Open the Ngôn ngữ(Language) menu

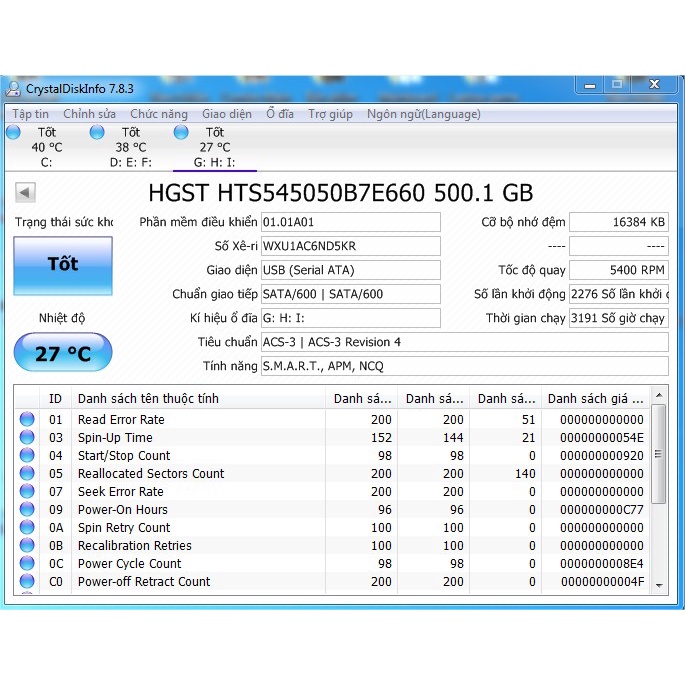tap(423, 114)
